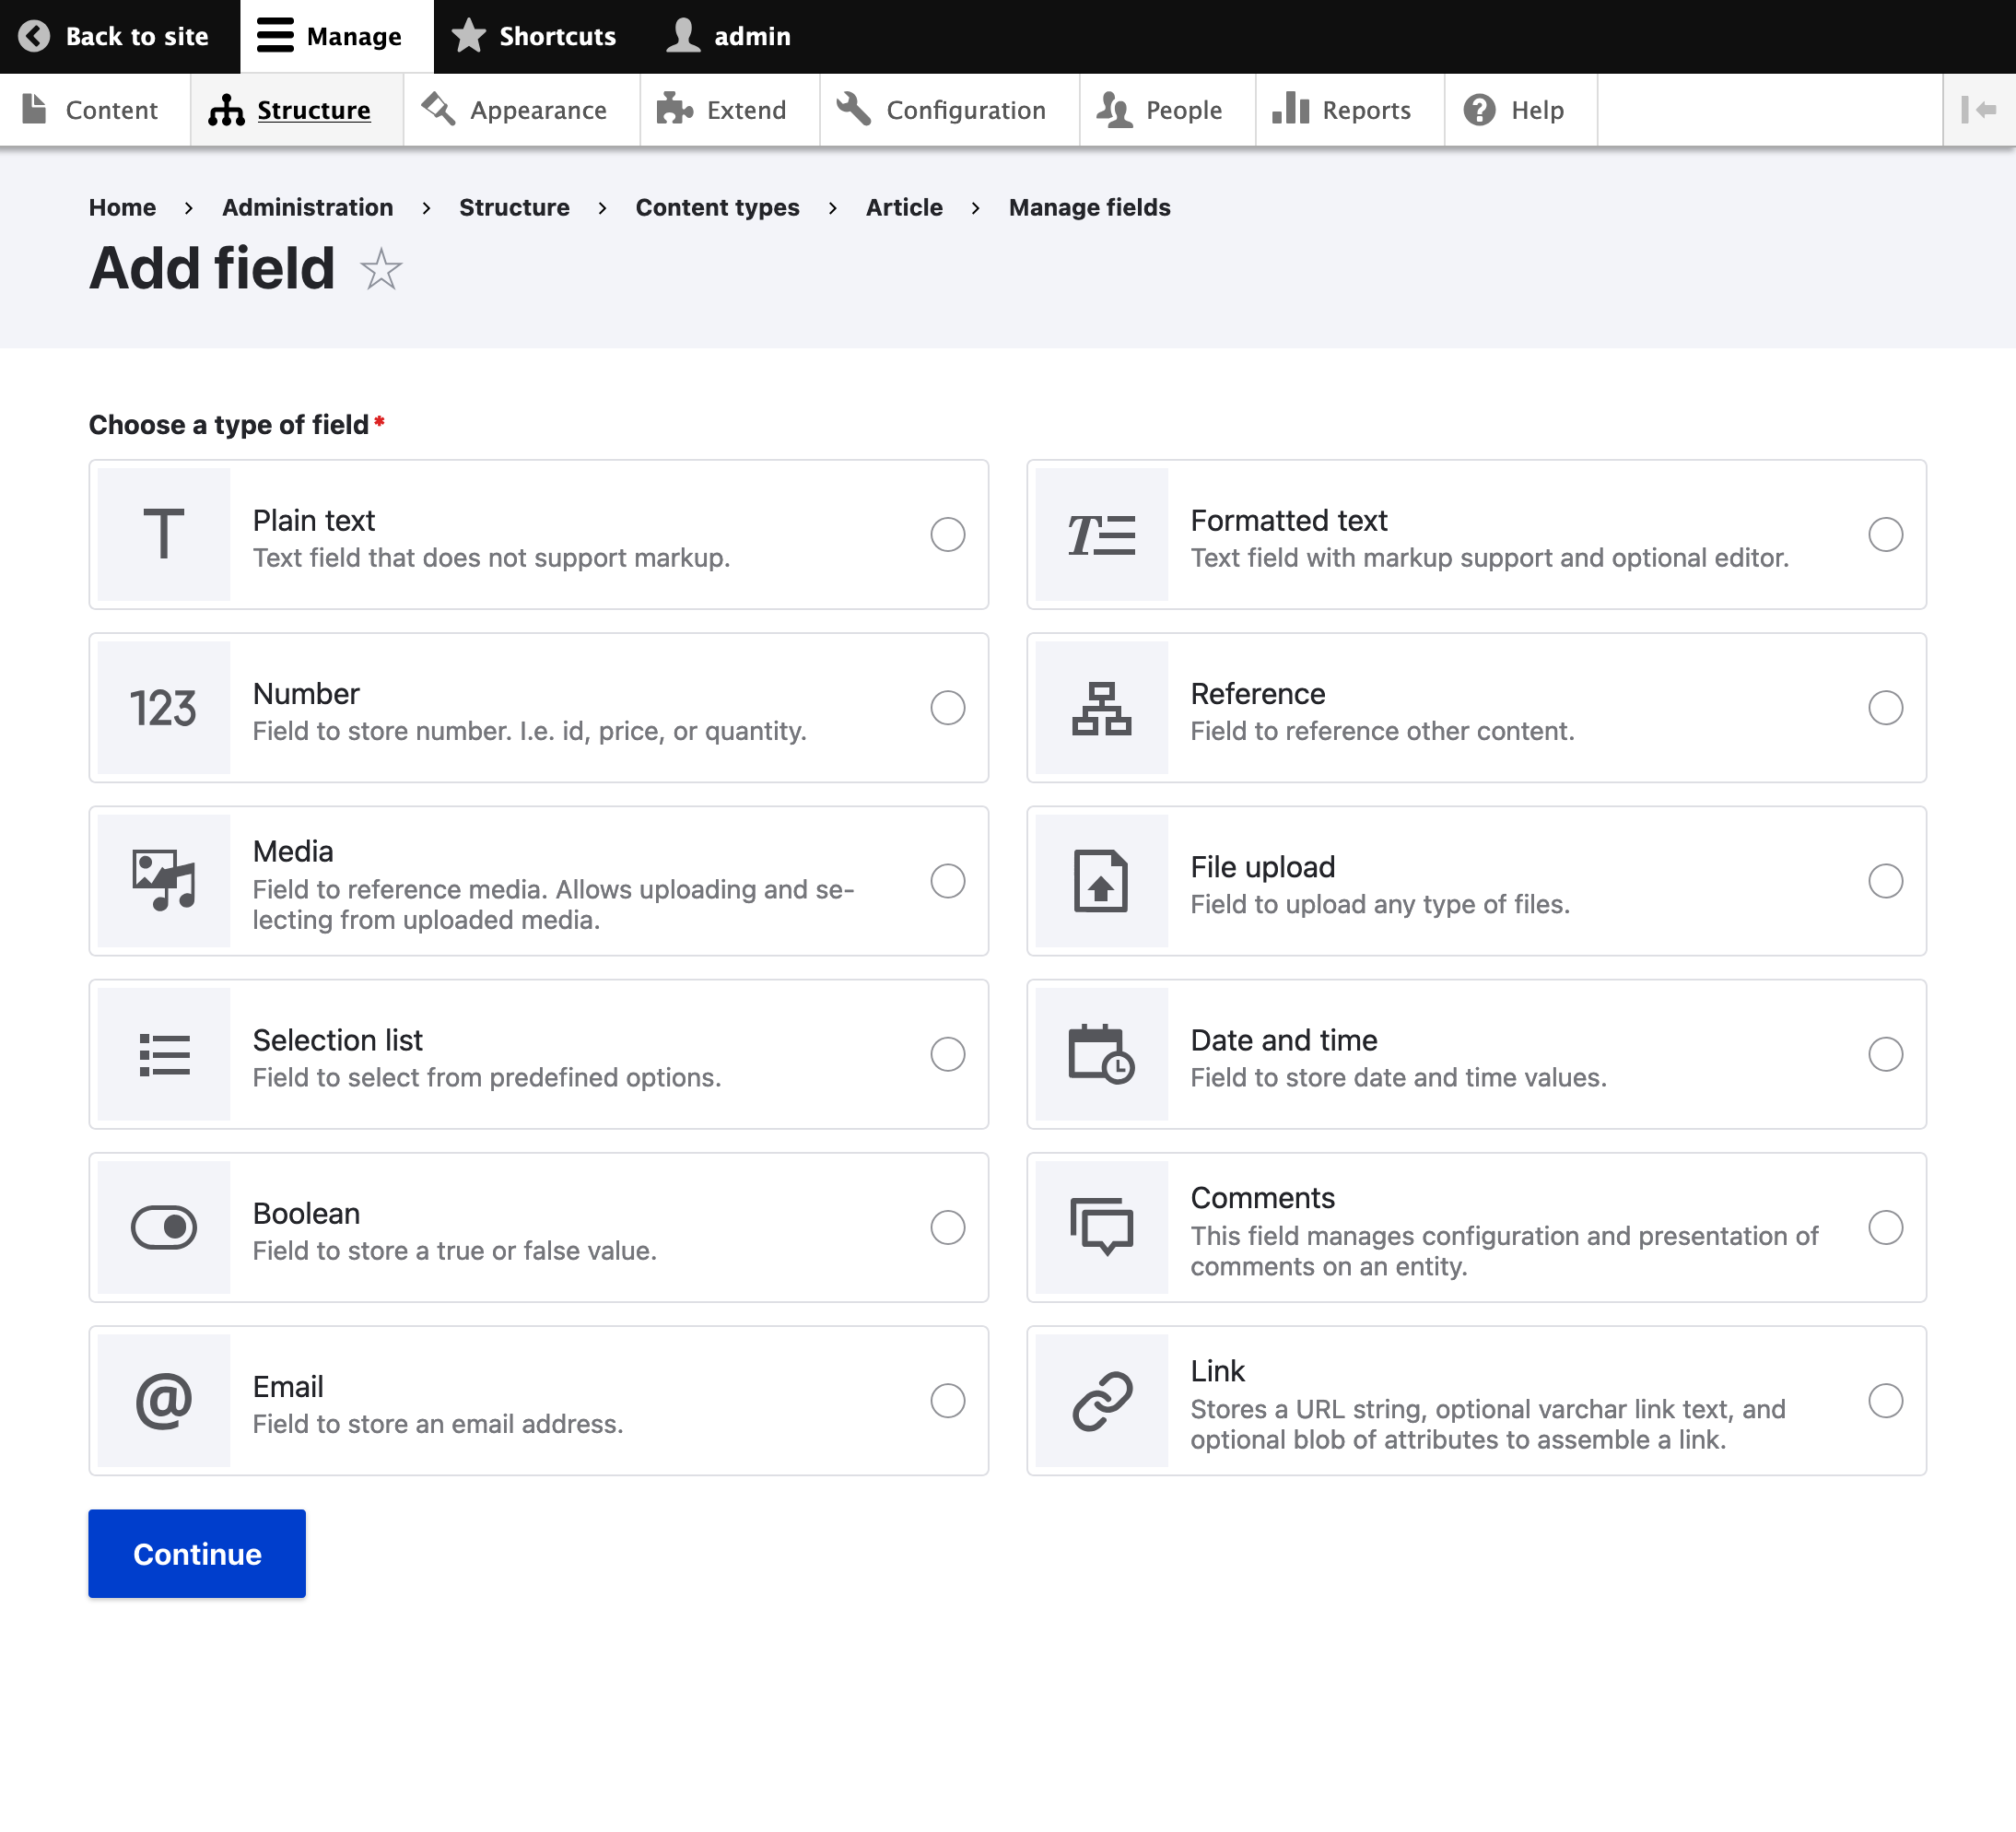The width and height of the screenshot is (2016, 1832).
Task: Click the Help question mark icon
Action: click(x=1479, y=109)
